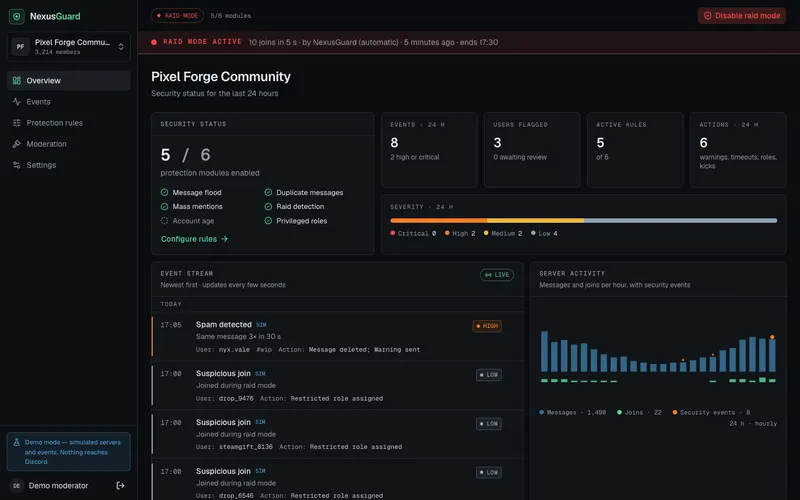Click the Disable raid mode button
The width and height of the screenshot is (800, 500).
click(742, 16)
